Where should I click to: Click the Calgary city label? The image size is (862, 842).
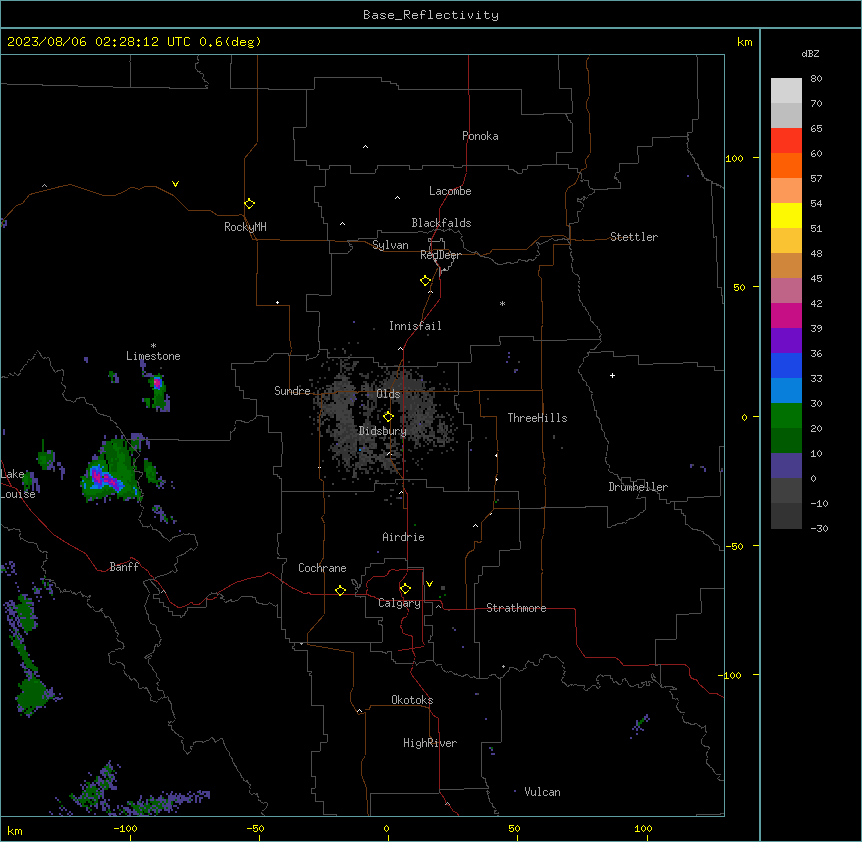[x=399, y=603]
